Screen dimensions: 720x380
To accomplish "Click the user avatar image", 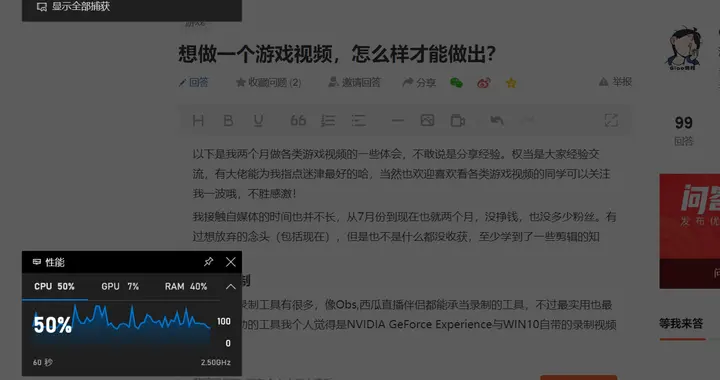I will point(683,49).
